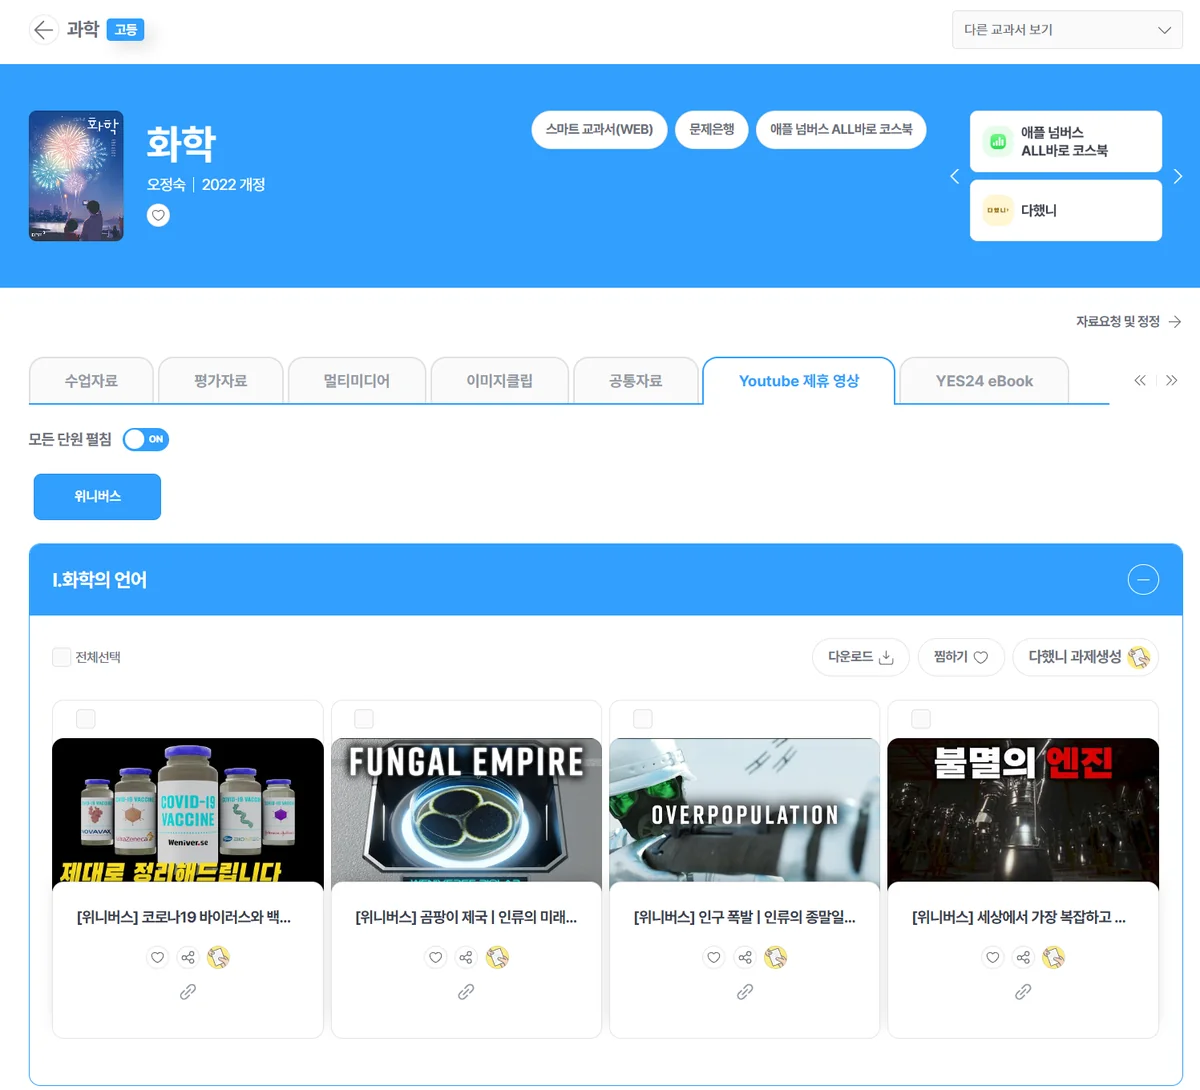Create 다했니 task for 곰팡이 제국 video
Screen dimensions: 1200x1090
coord(497,957)
